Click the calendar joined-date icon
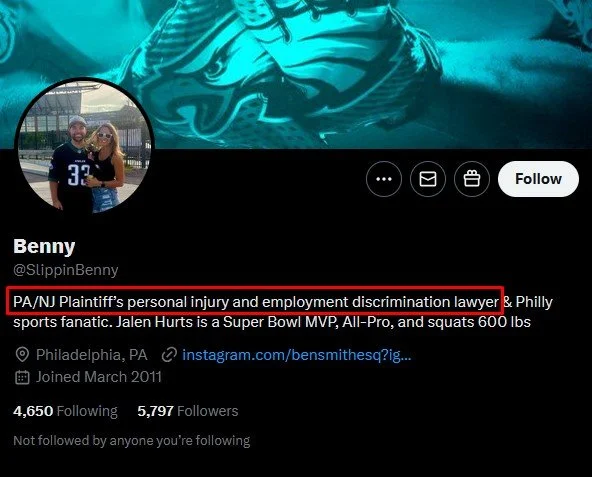Image resolution: width=592 pixels, height=477 pixels. (x=22, y=377)
